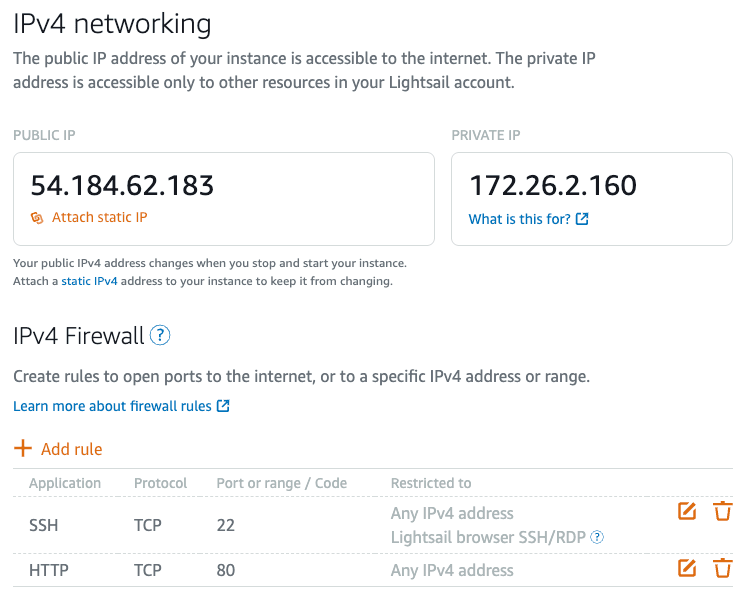
Task: Click 'Any IPv4 address' in HTTP row
Action: point(452,570)
